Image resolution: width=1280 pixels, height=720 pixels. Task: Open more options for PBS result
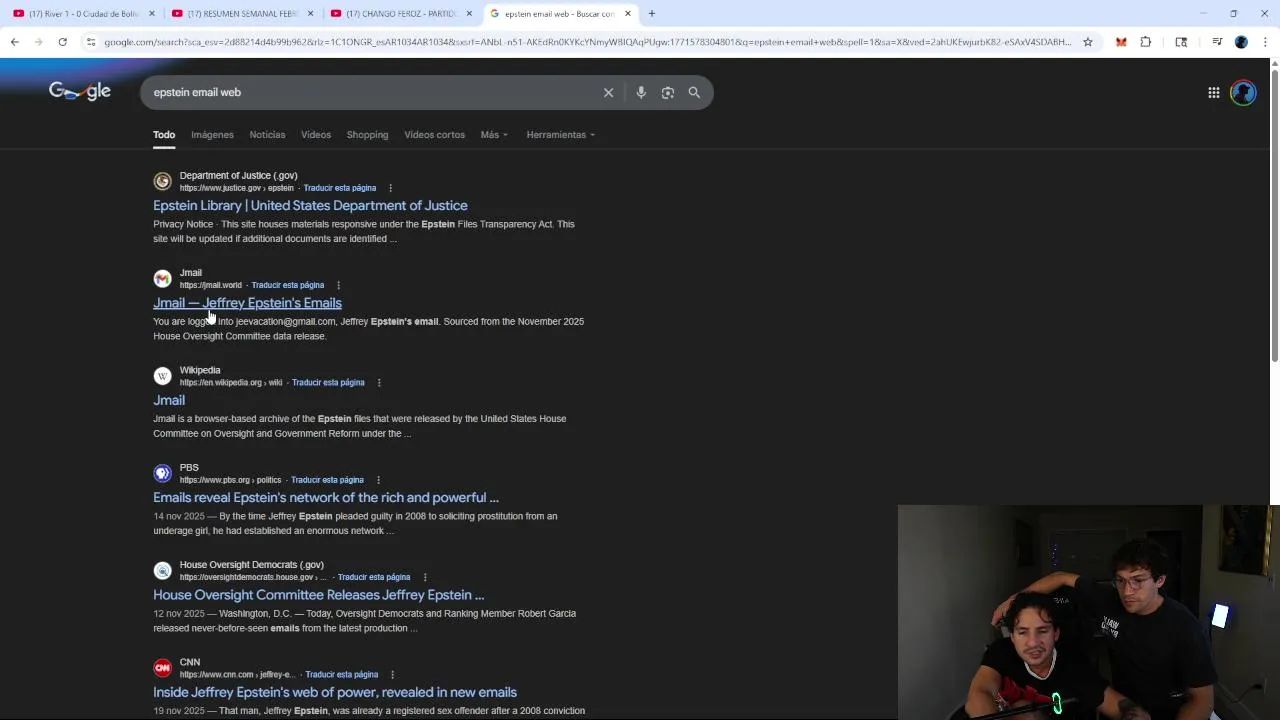pyautogui.click(x=378, y=480)
